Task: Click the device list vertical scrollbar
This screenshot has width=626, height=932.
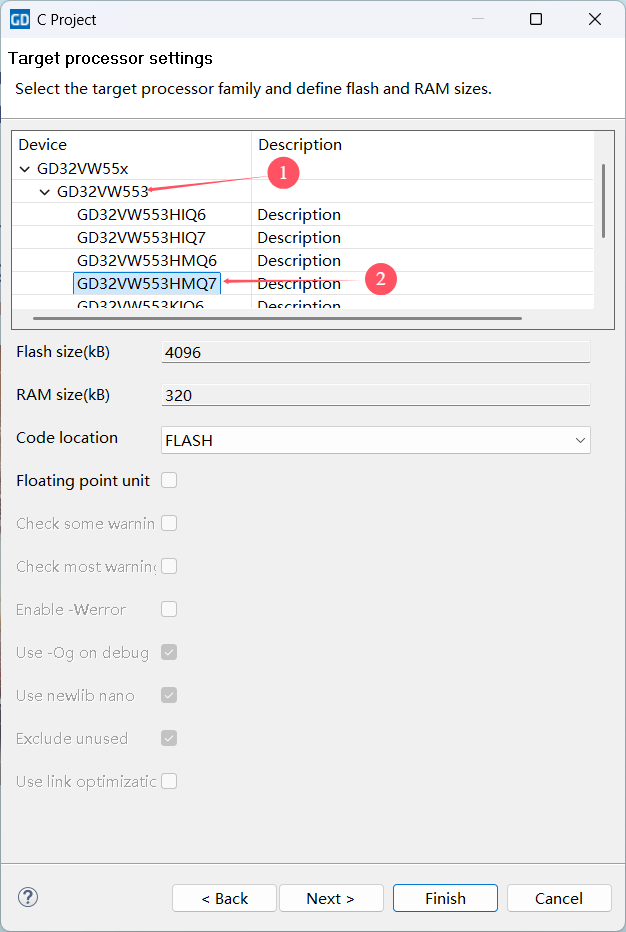Action: coord(603,200)
